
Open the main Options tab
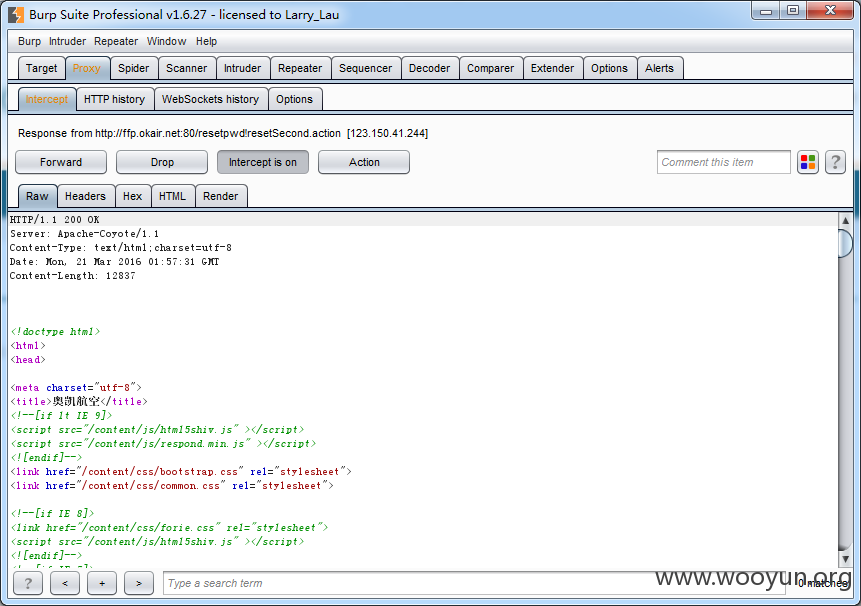tap(609, 68)
